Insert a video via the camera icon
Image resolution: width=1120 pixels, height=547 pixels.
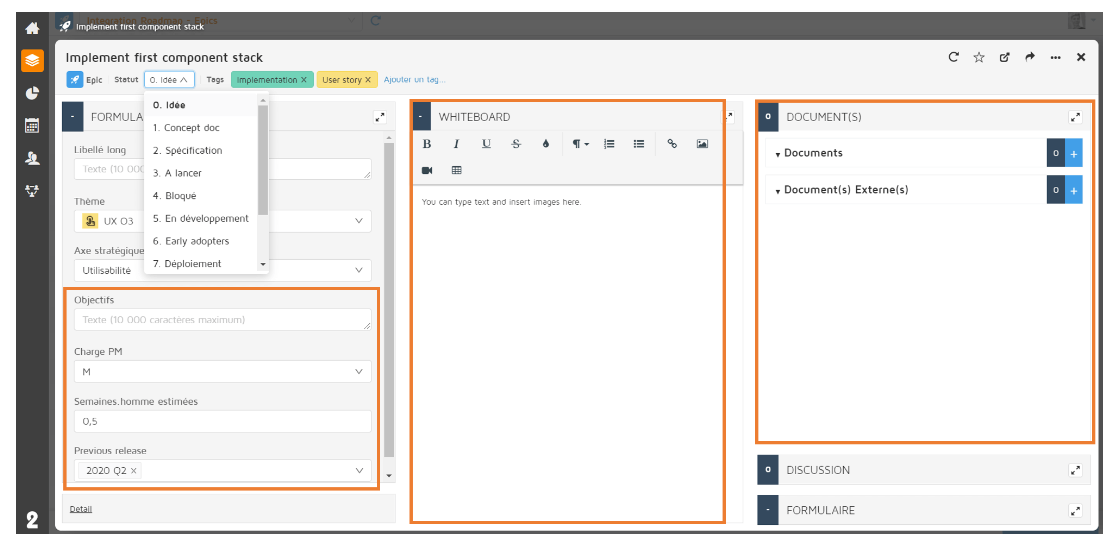(427, 171)
